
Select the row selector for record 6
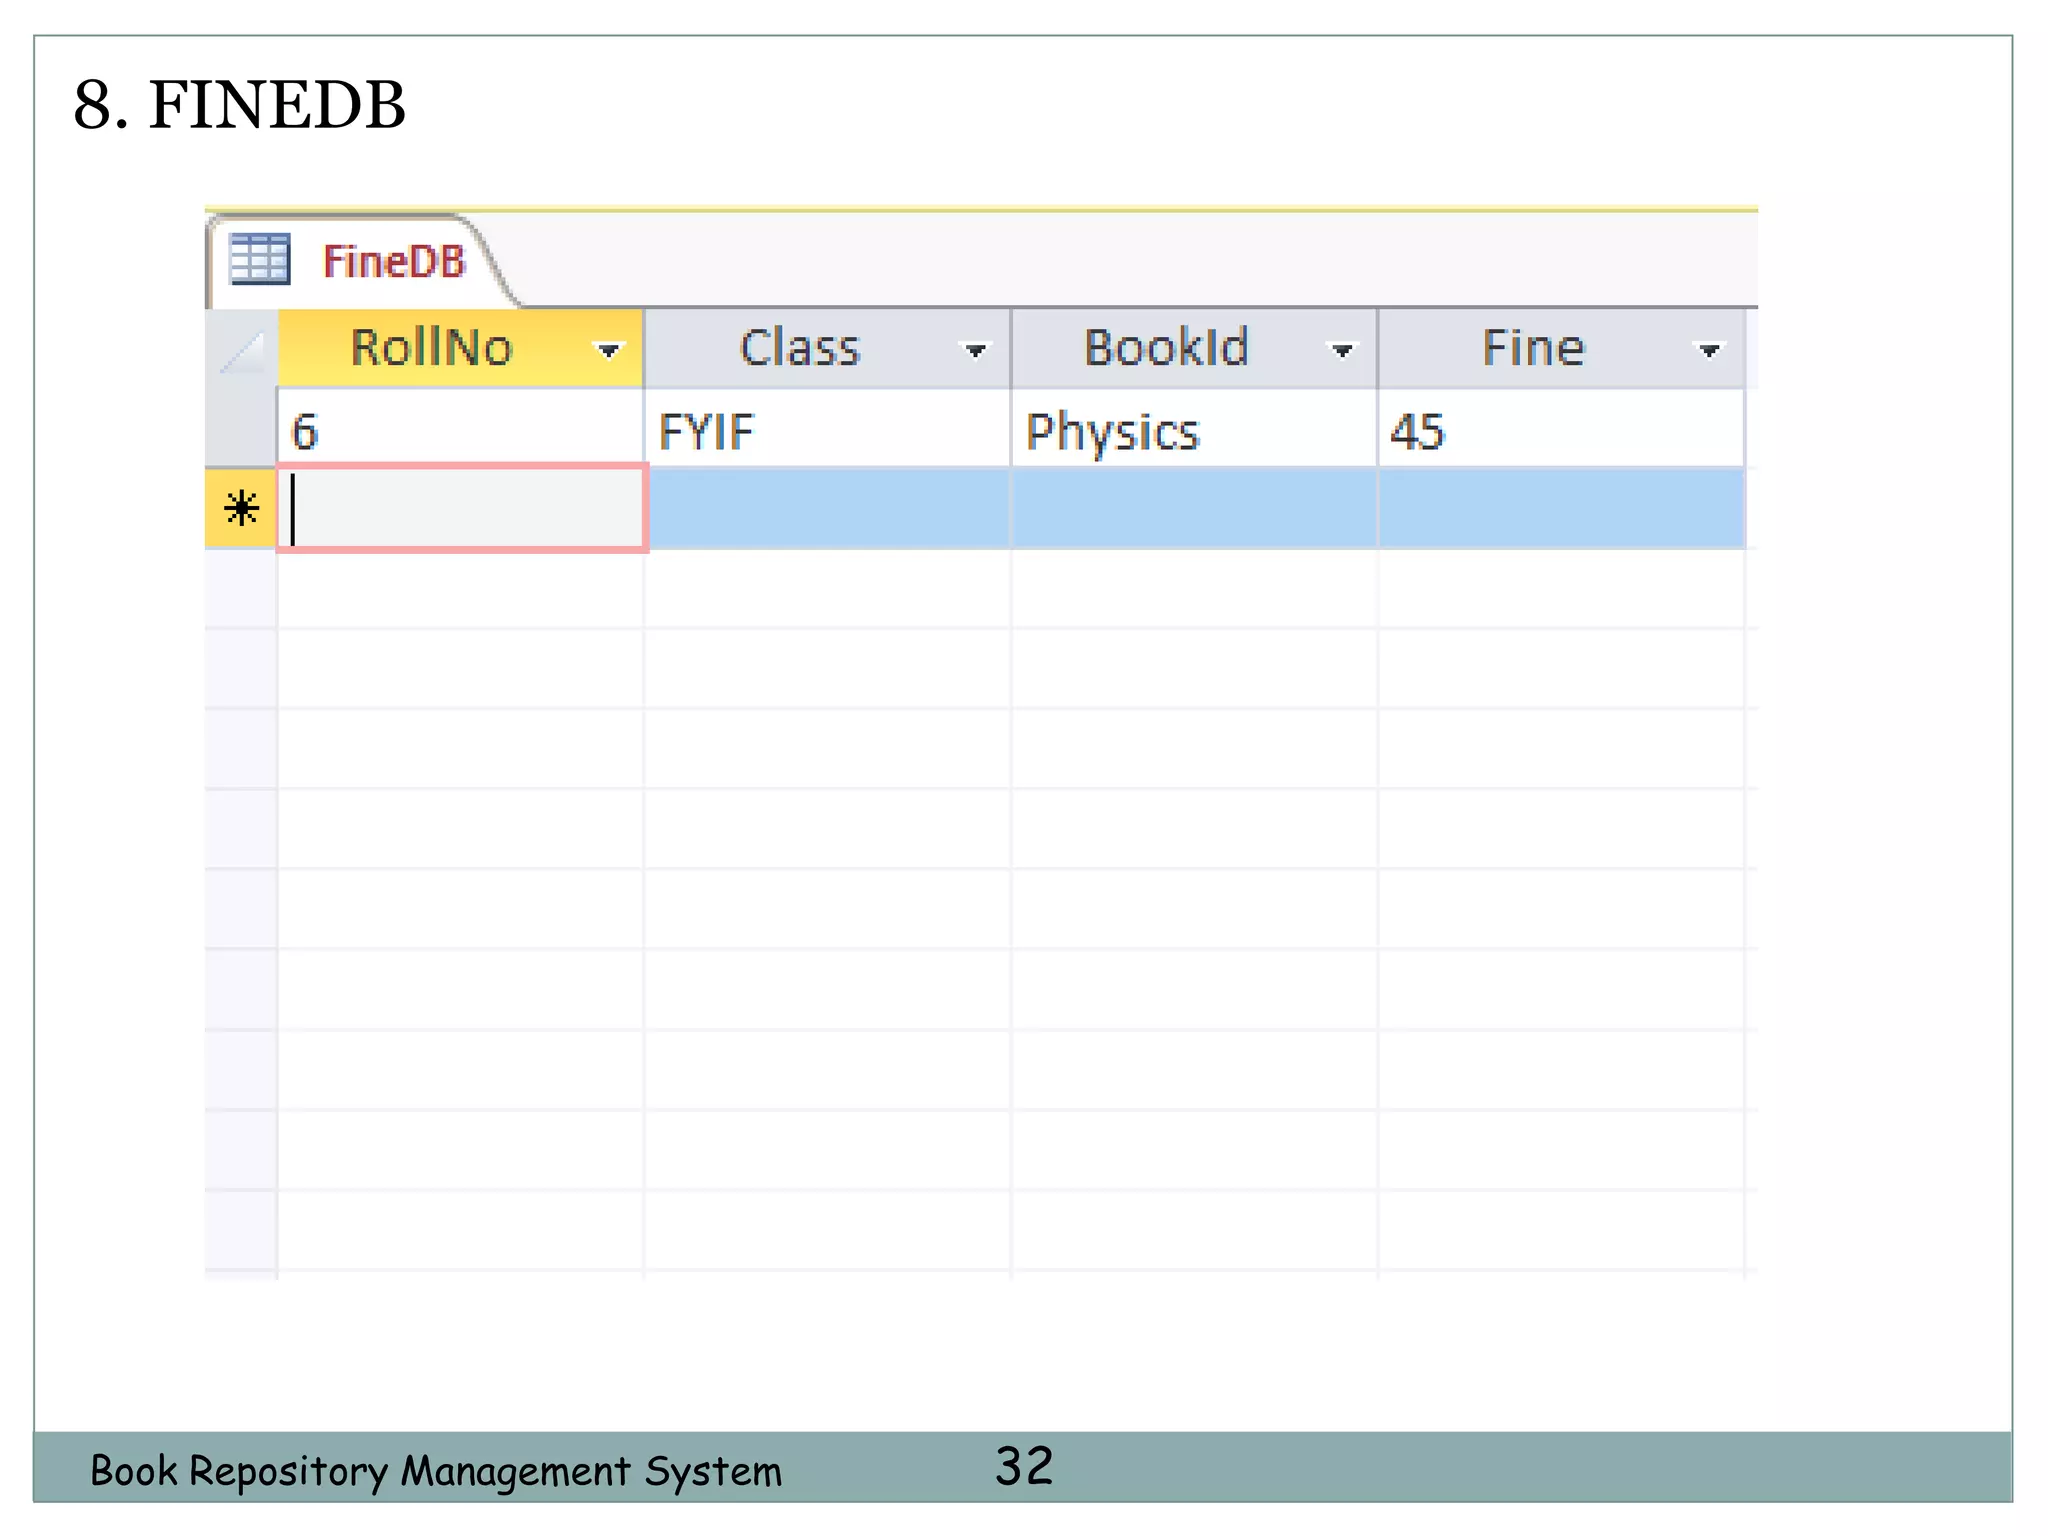(x=241, y=428)
